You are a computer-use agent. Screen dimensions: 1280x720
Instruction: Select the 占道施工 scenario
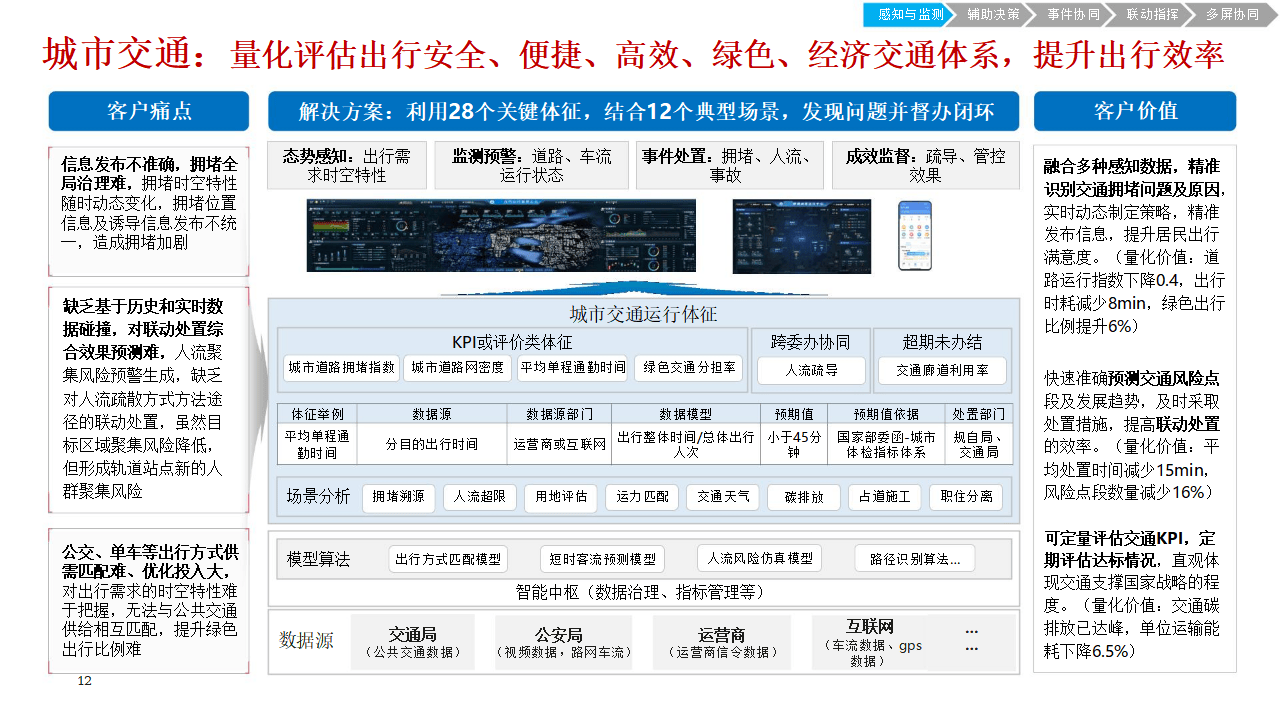click(x=884, y=497)
